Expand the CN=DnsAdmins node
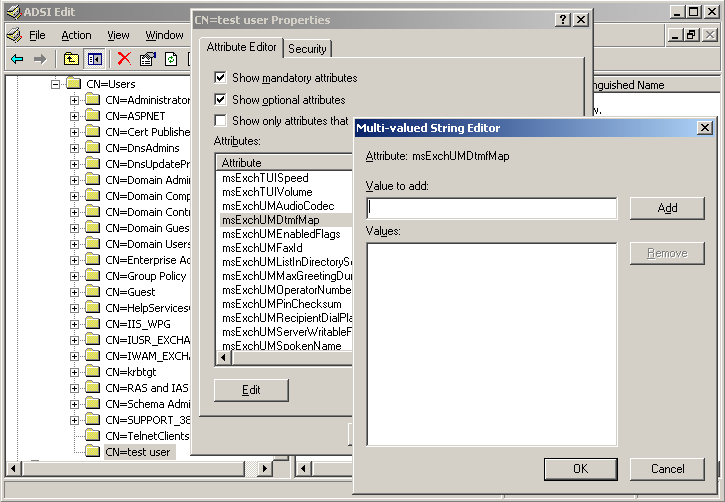This screenshot has height=502, width=725. tap(74, 148)
